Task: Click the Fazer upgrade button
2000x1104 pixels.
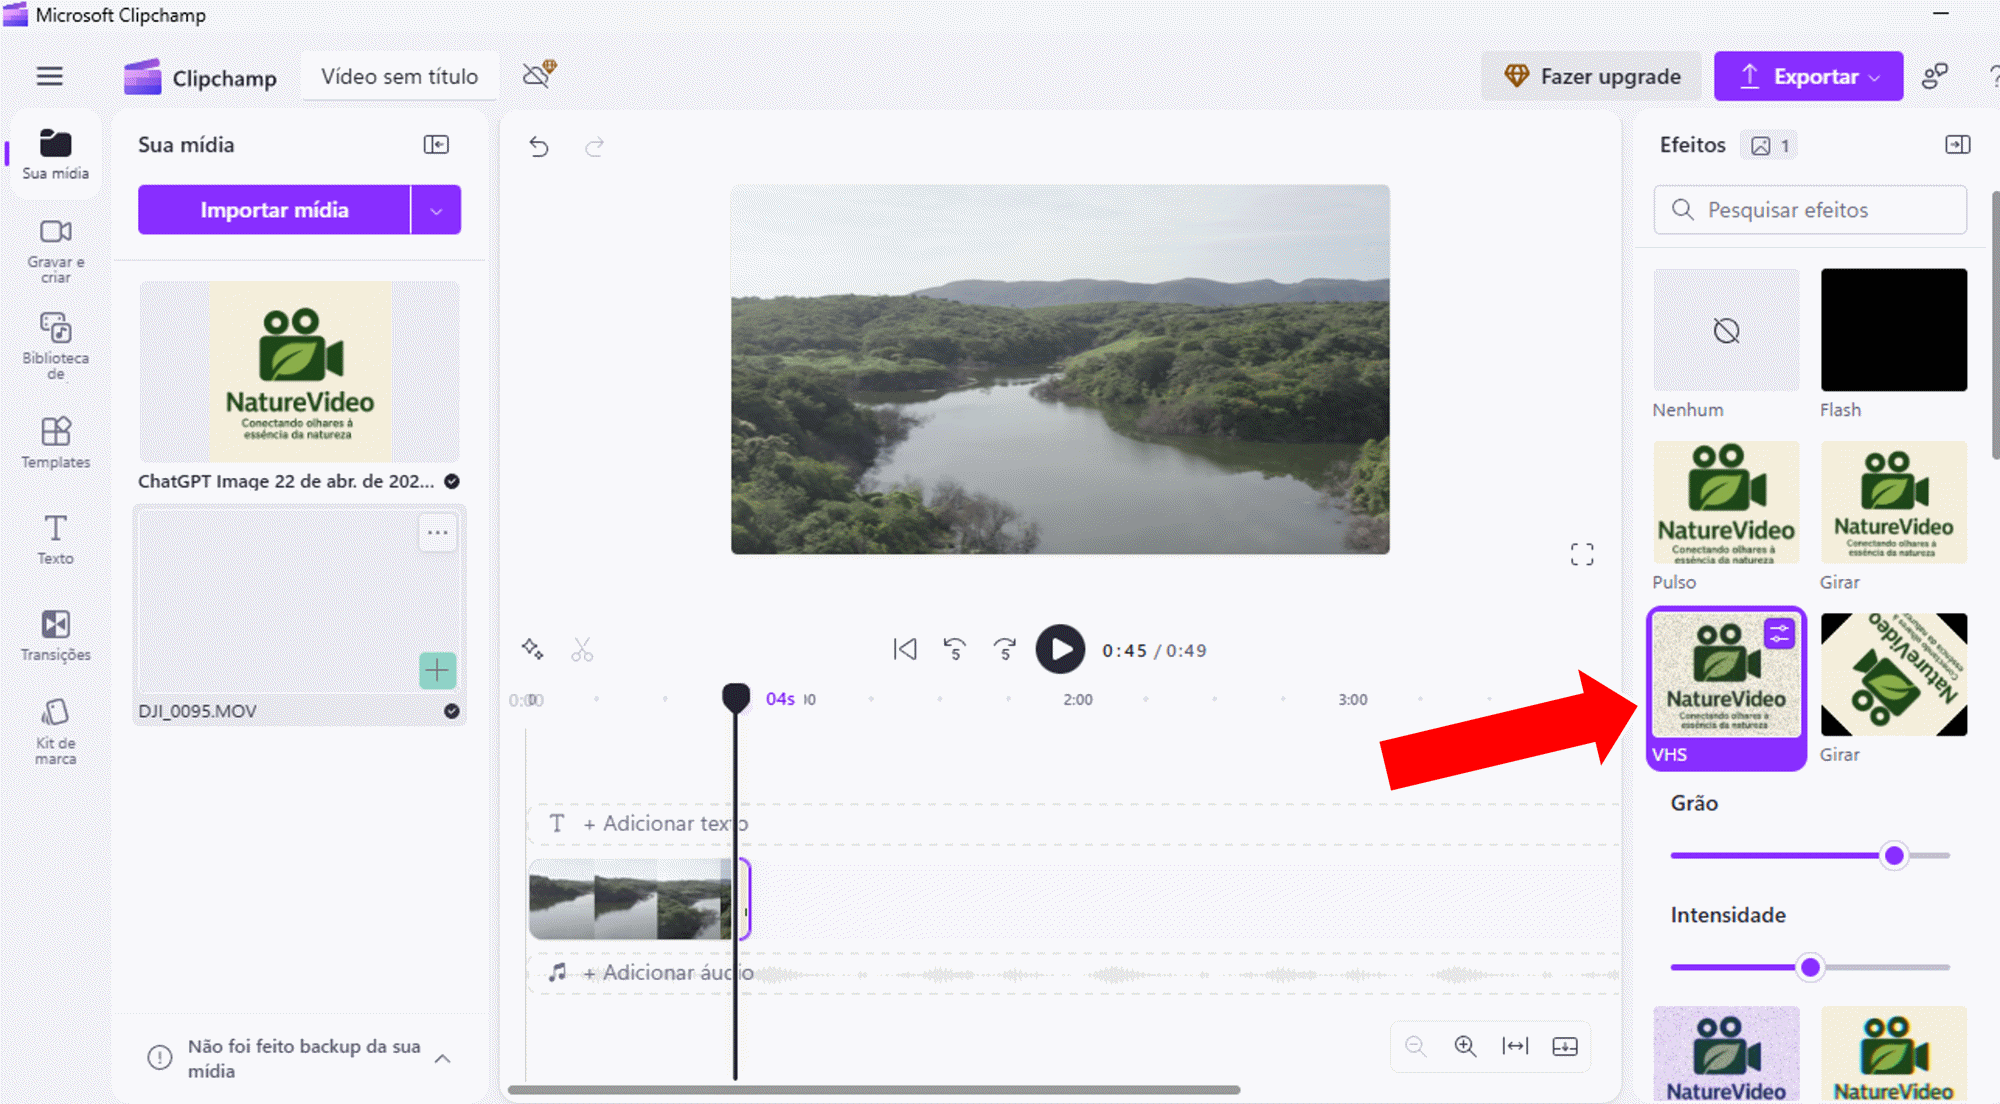Action: coord(1591,76)
